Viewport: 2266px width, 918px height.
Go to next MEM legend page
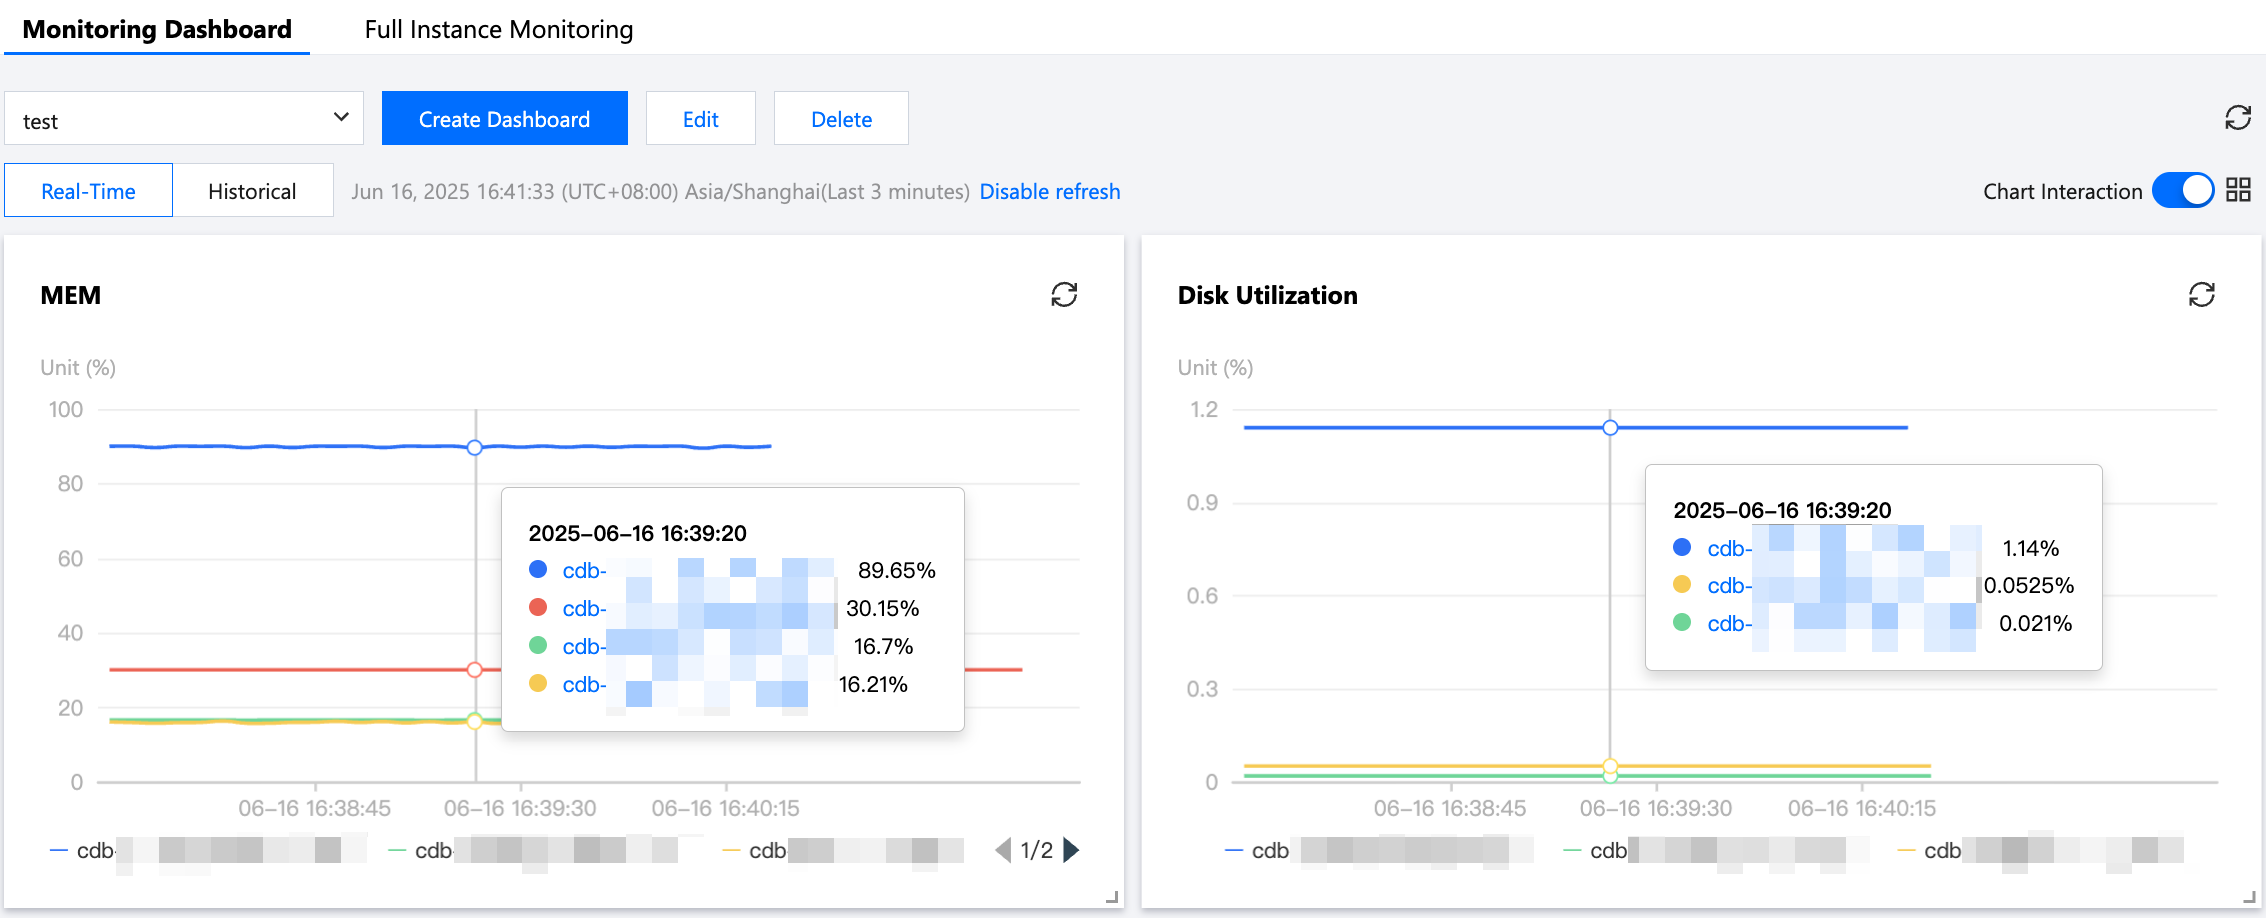[1072, 850]
